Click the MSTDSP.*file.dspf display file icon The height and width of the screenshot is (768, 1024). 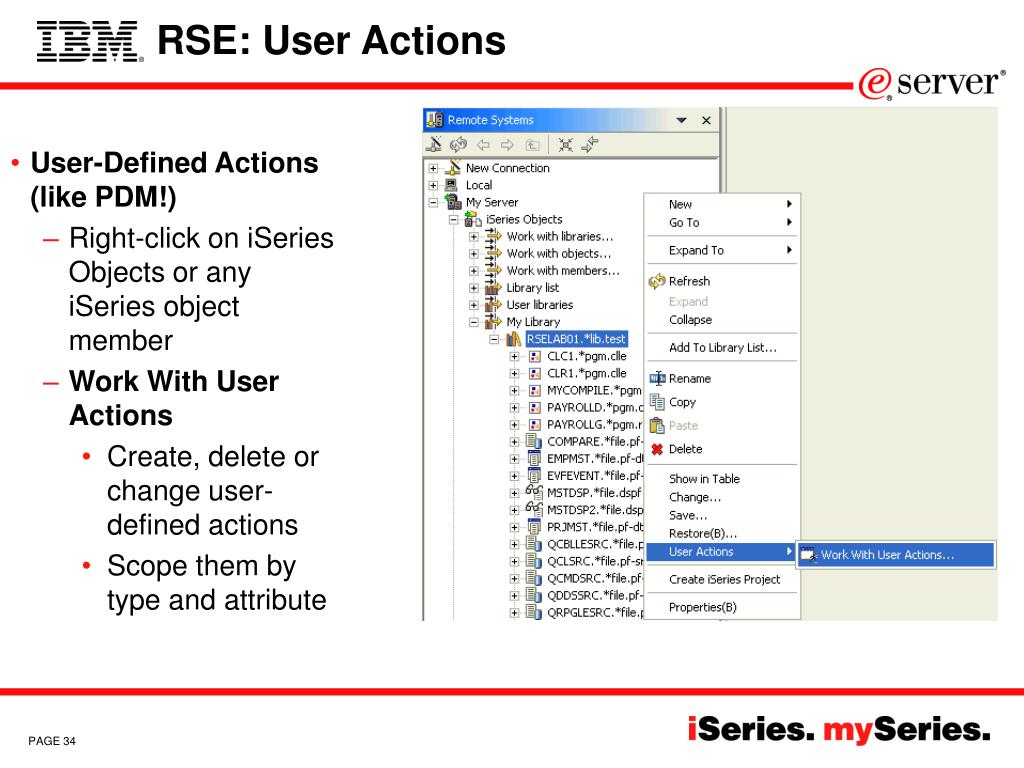click(534, 492)
